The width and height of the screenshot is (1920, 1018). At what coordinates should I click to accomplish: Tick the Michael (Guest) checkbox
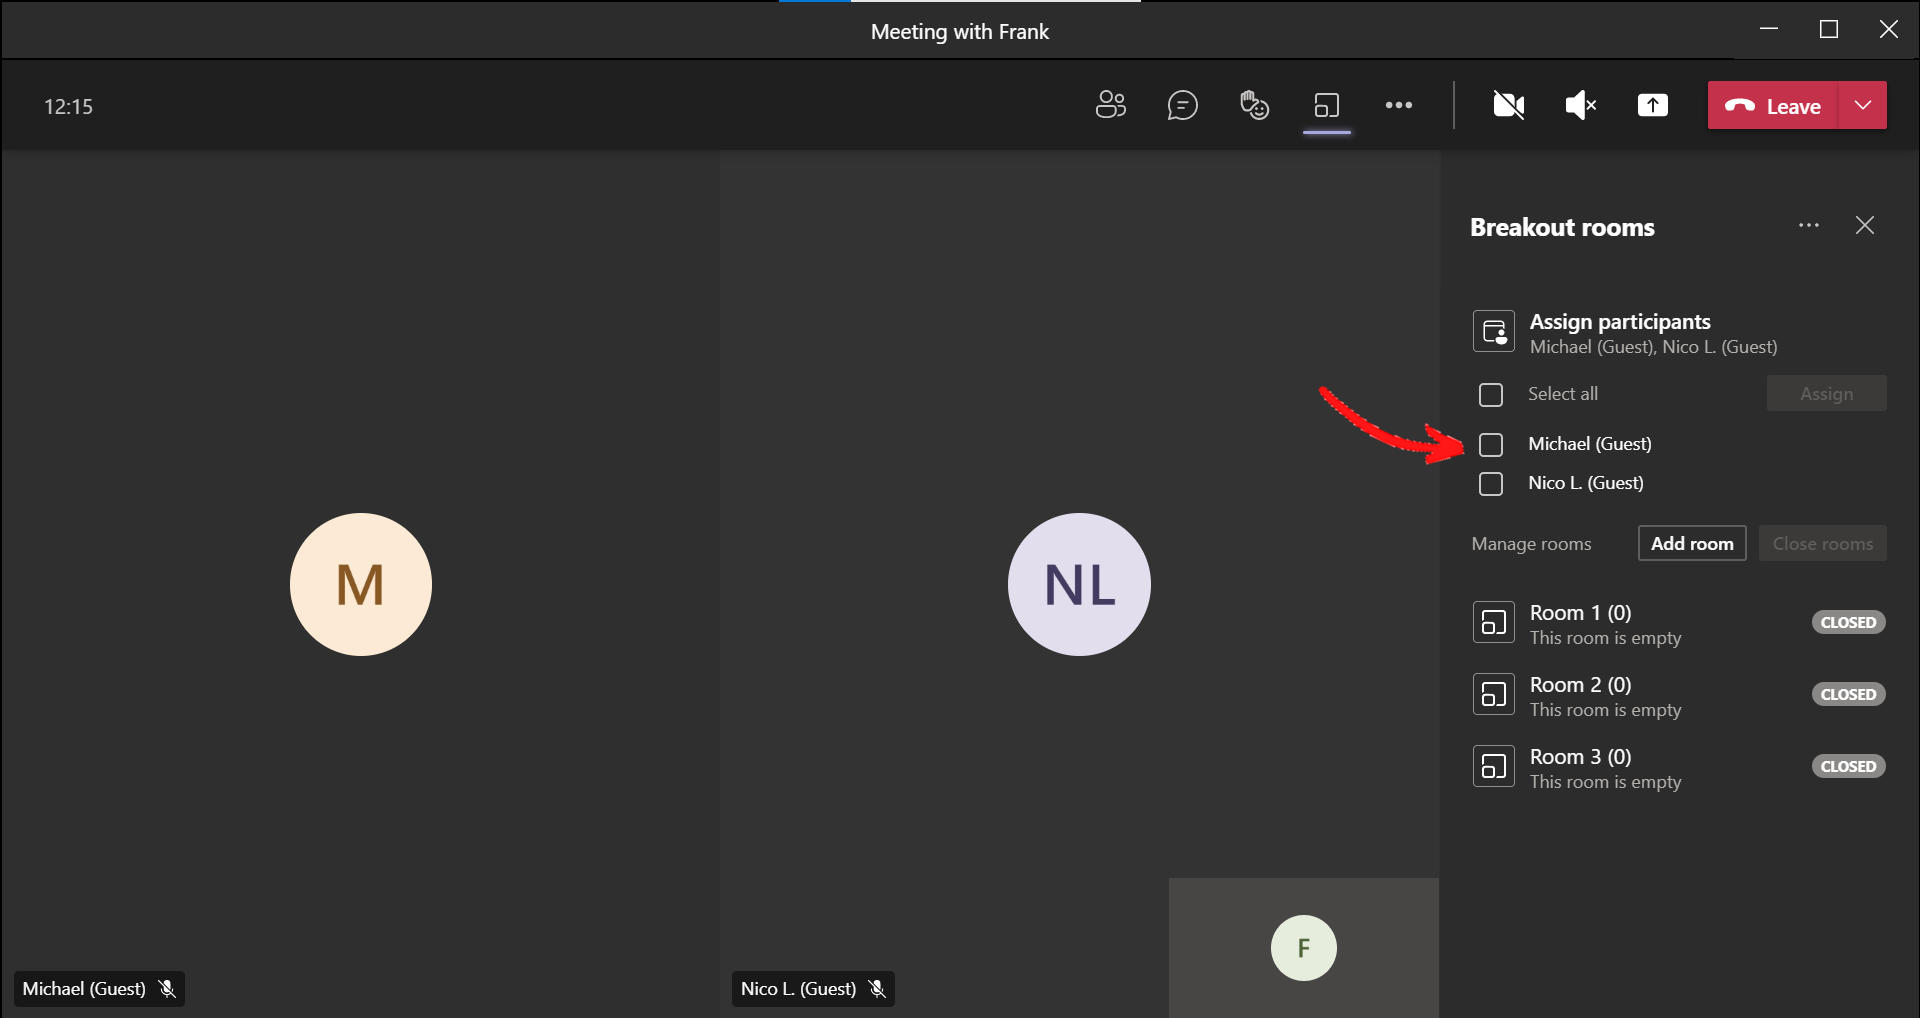[1491, 444]
